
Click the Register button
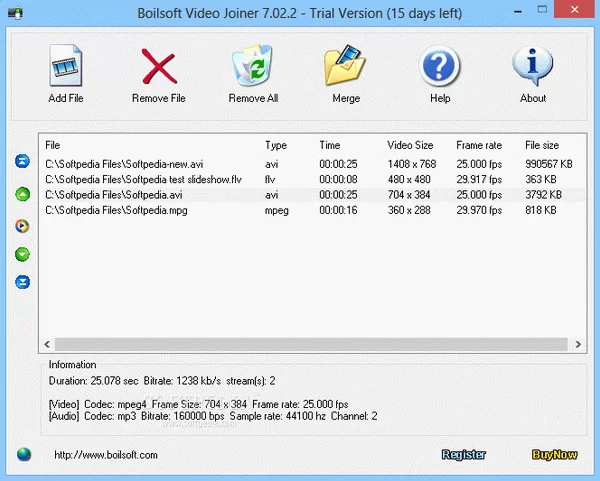tap(463, 455)
